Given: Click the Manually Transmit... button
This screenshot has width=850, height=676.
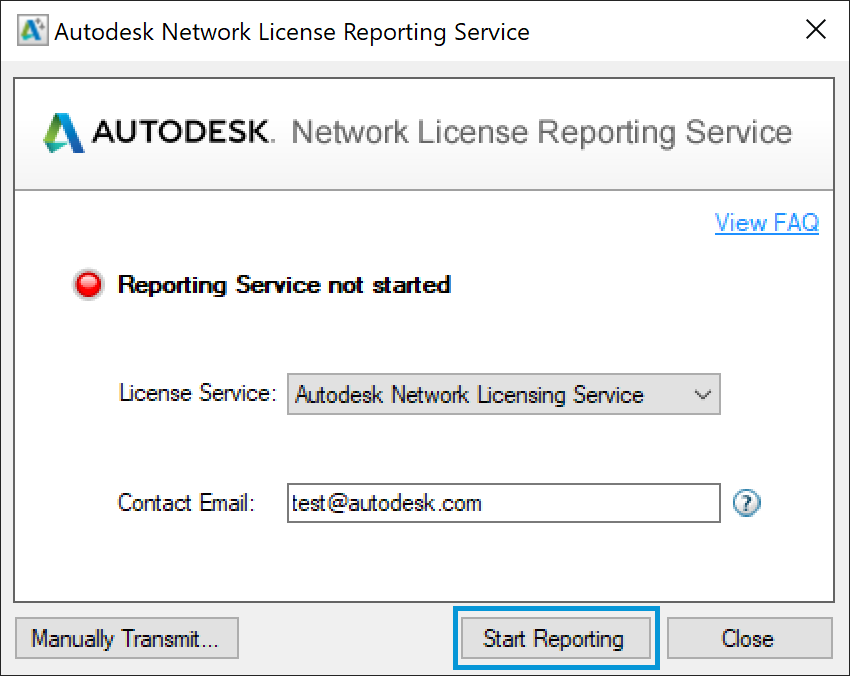Looking at the screenshot, I should point(126,638).
